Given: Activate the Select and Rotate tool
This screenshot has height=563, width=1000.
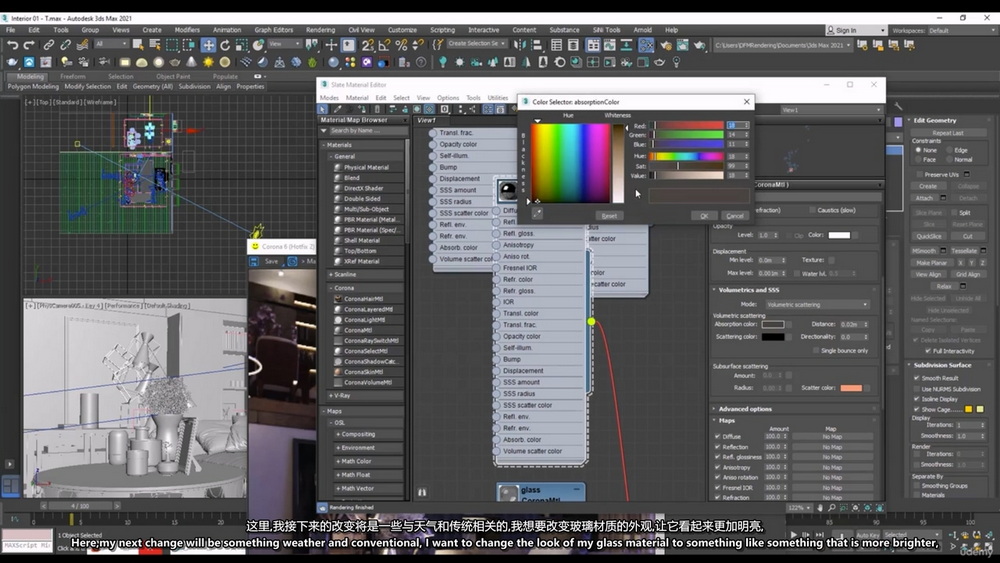Looking at the screenshot, I should point(224,45).
